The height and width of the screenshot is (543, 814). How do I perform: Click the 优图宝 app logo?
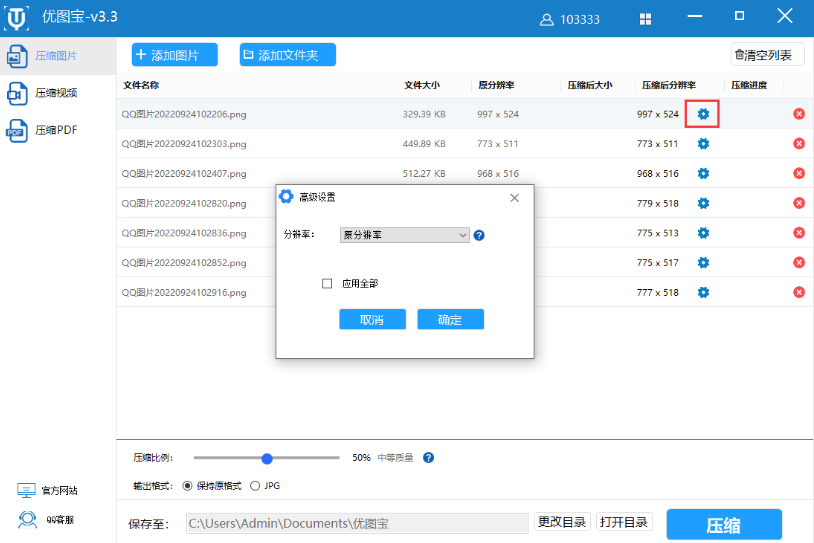(x=16, y=18)
